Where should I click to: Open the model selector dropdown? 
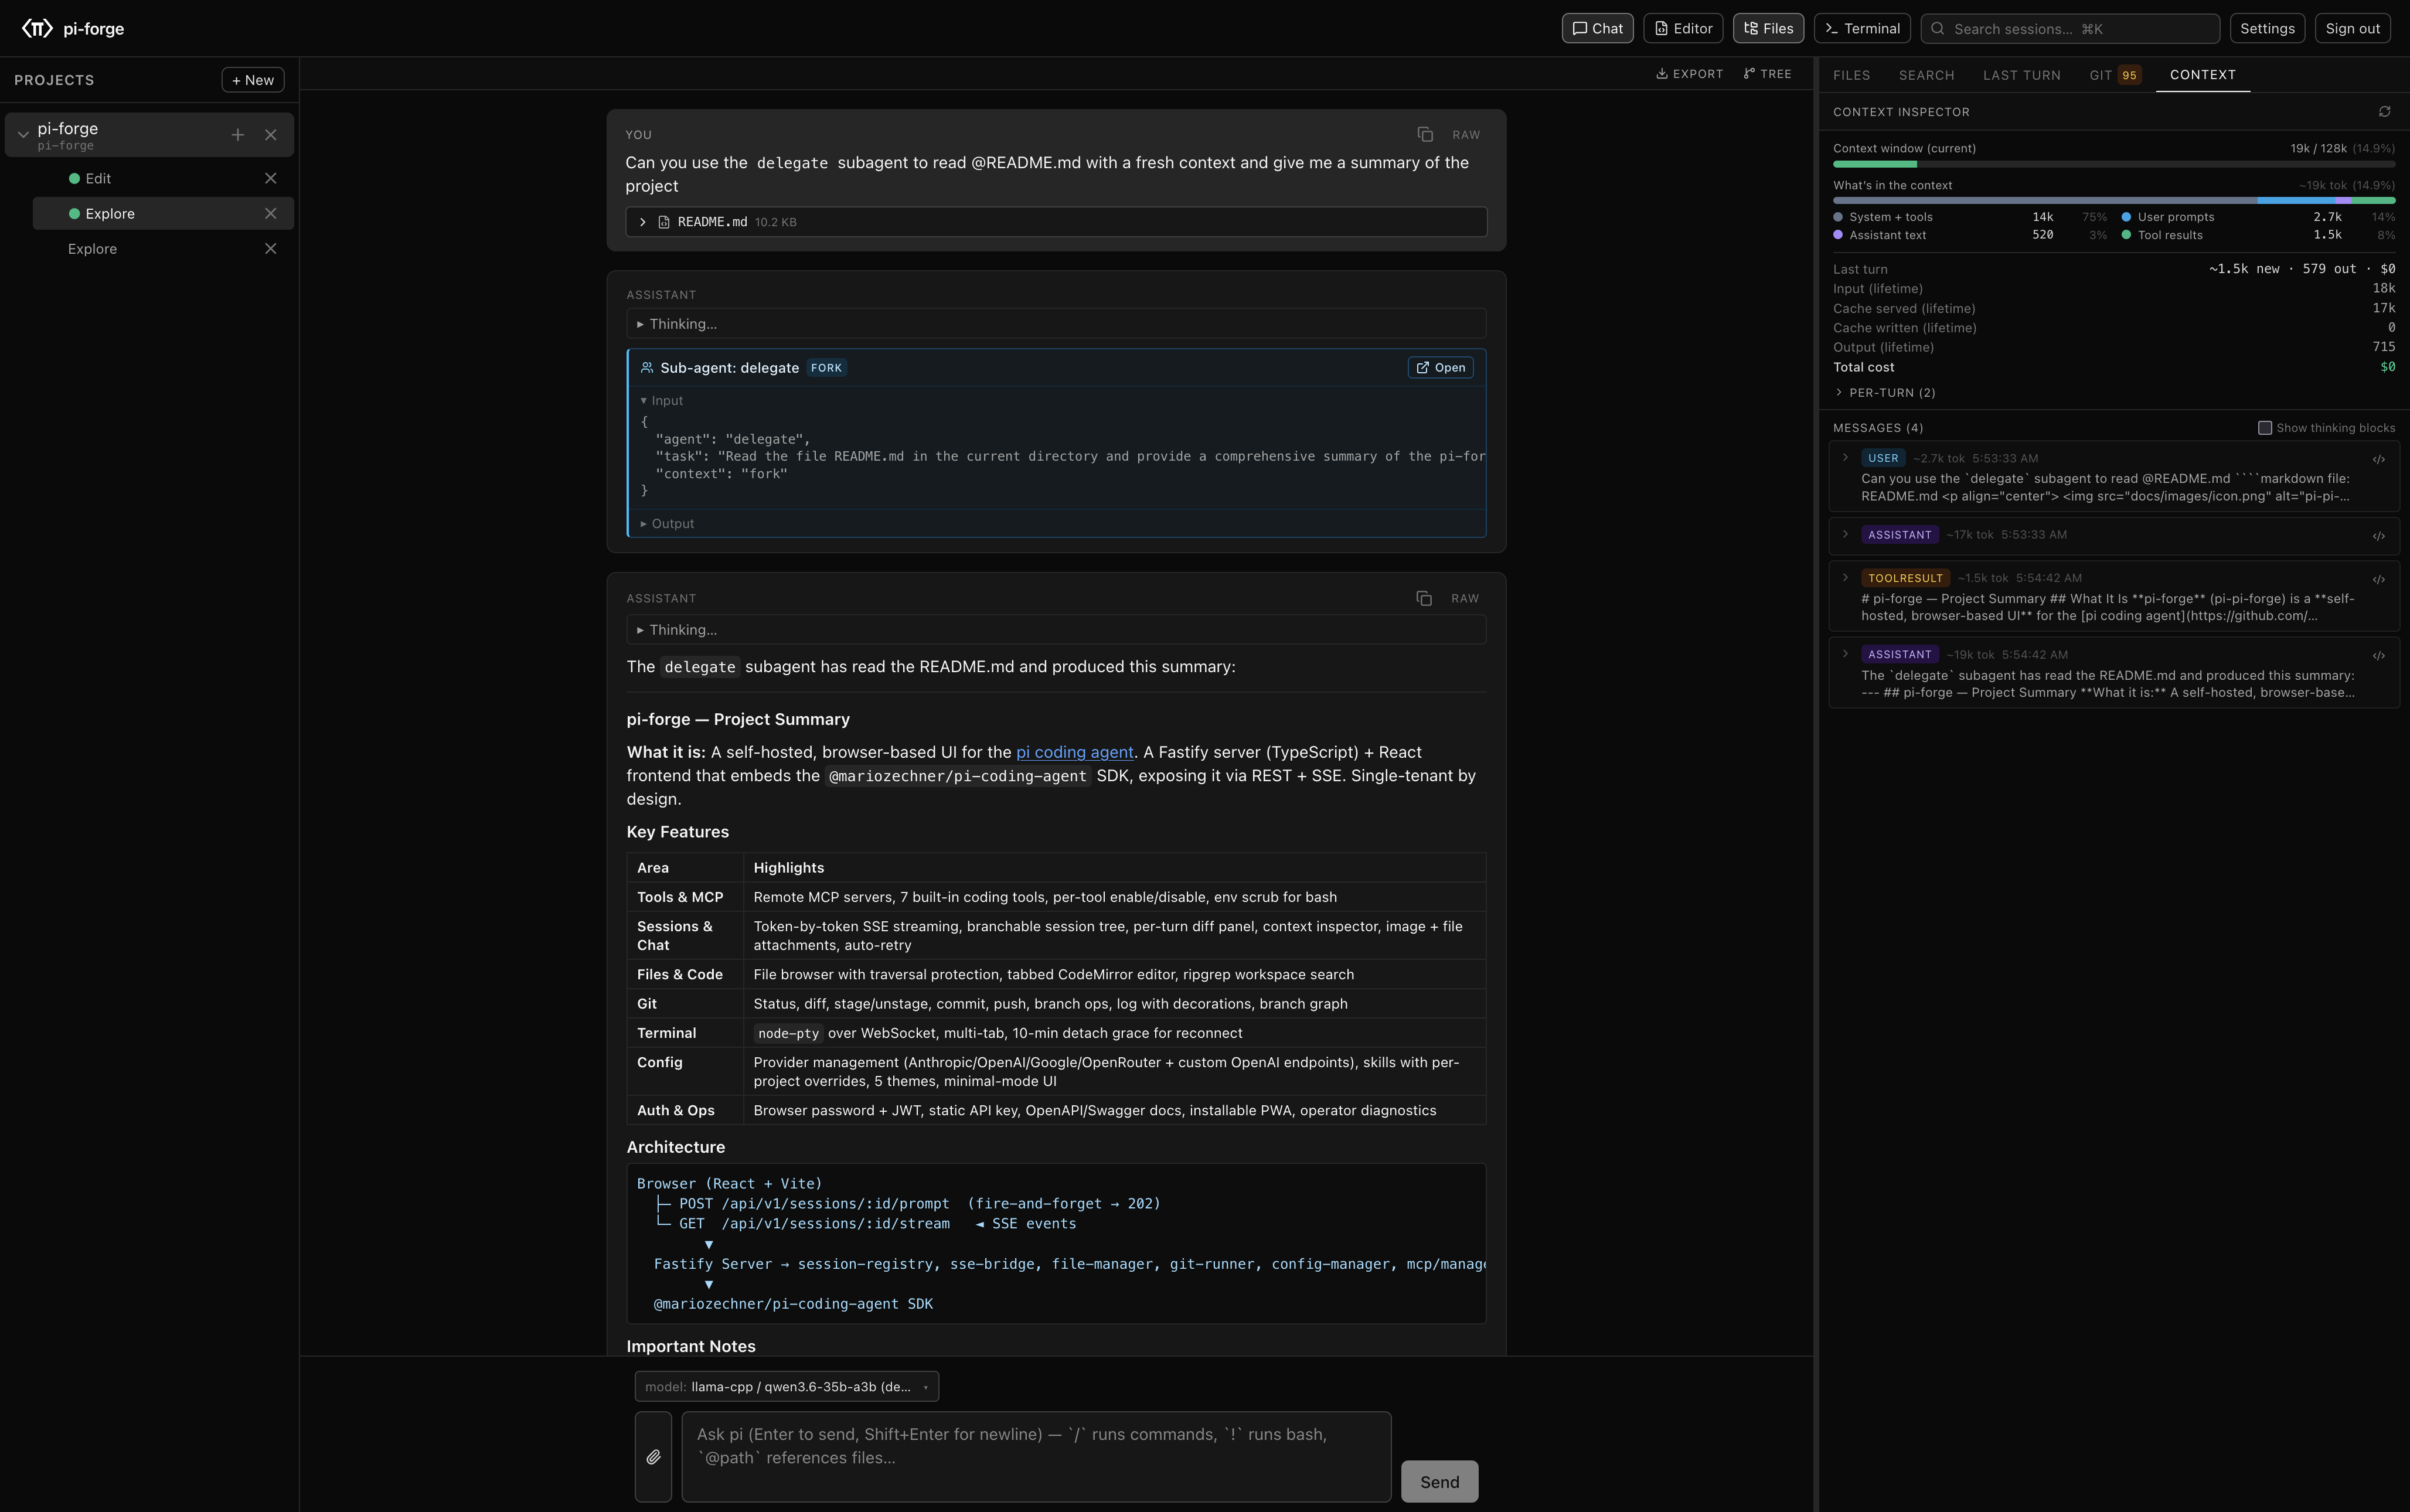pyautogui.click(x=786, y=1387)
